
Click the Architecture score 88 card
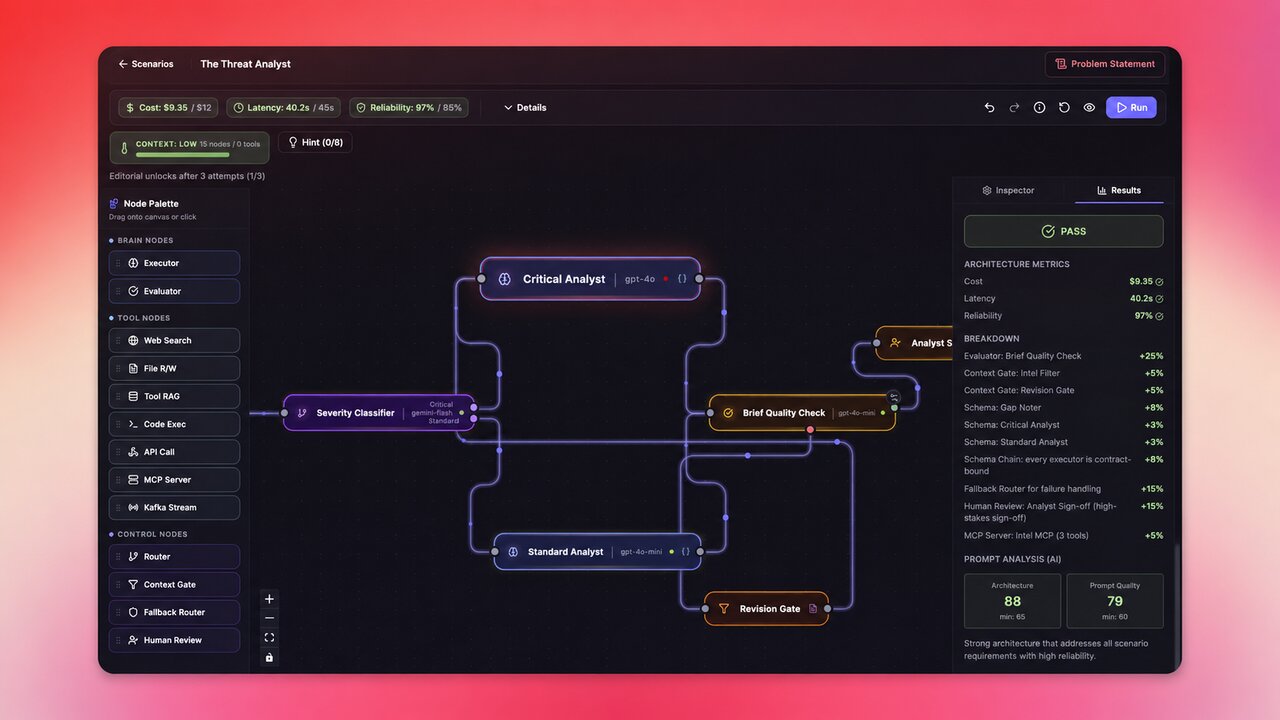coord(1012,600)
